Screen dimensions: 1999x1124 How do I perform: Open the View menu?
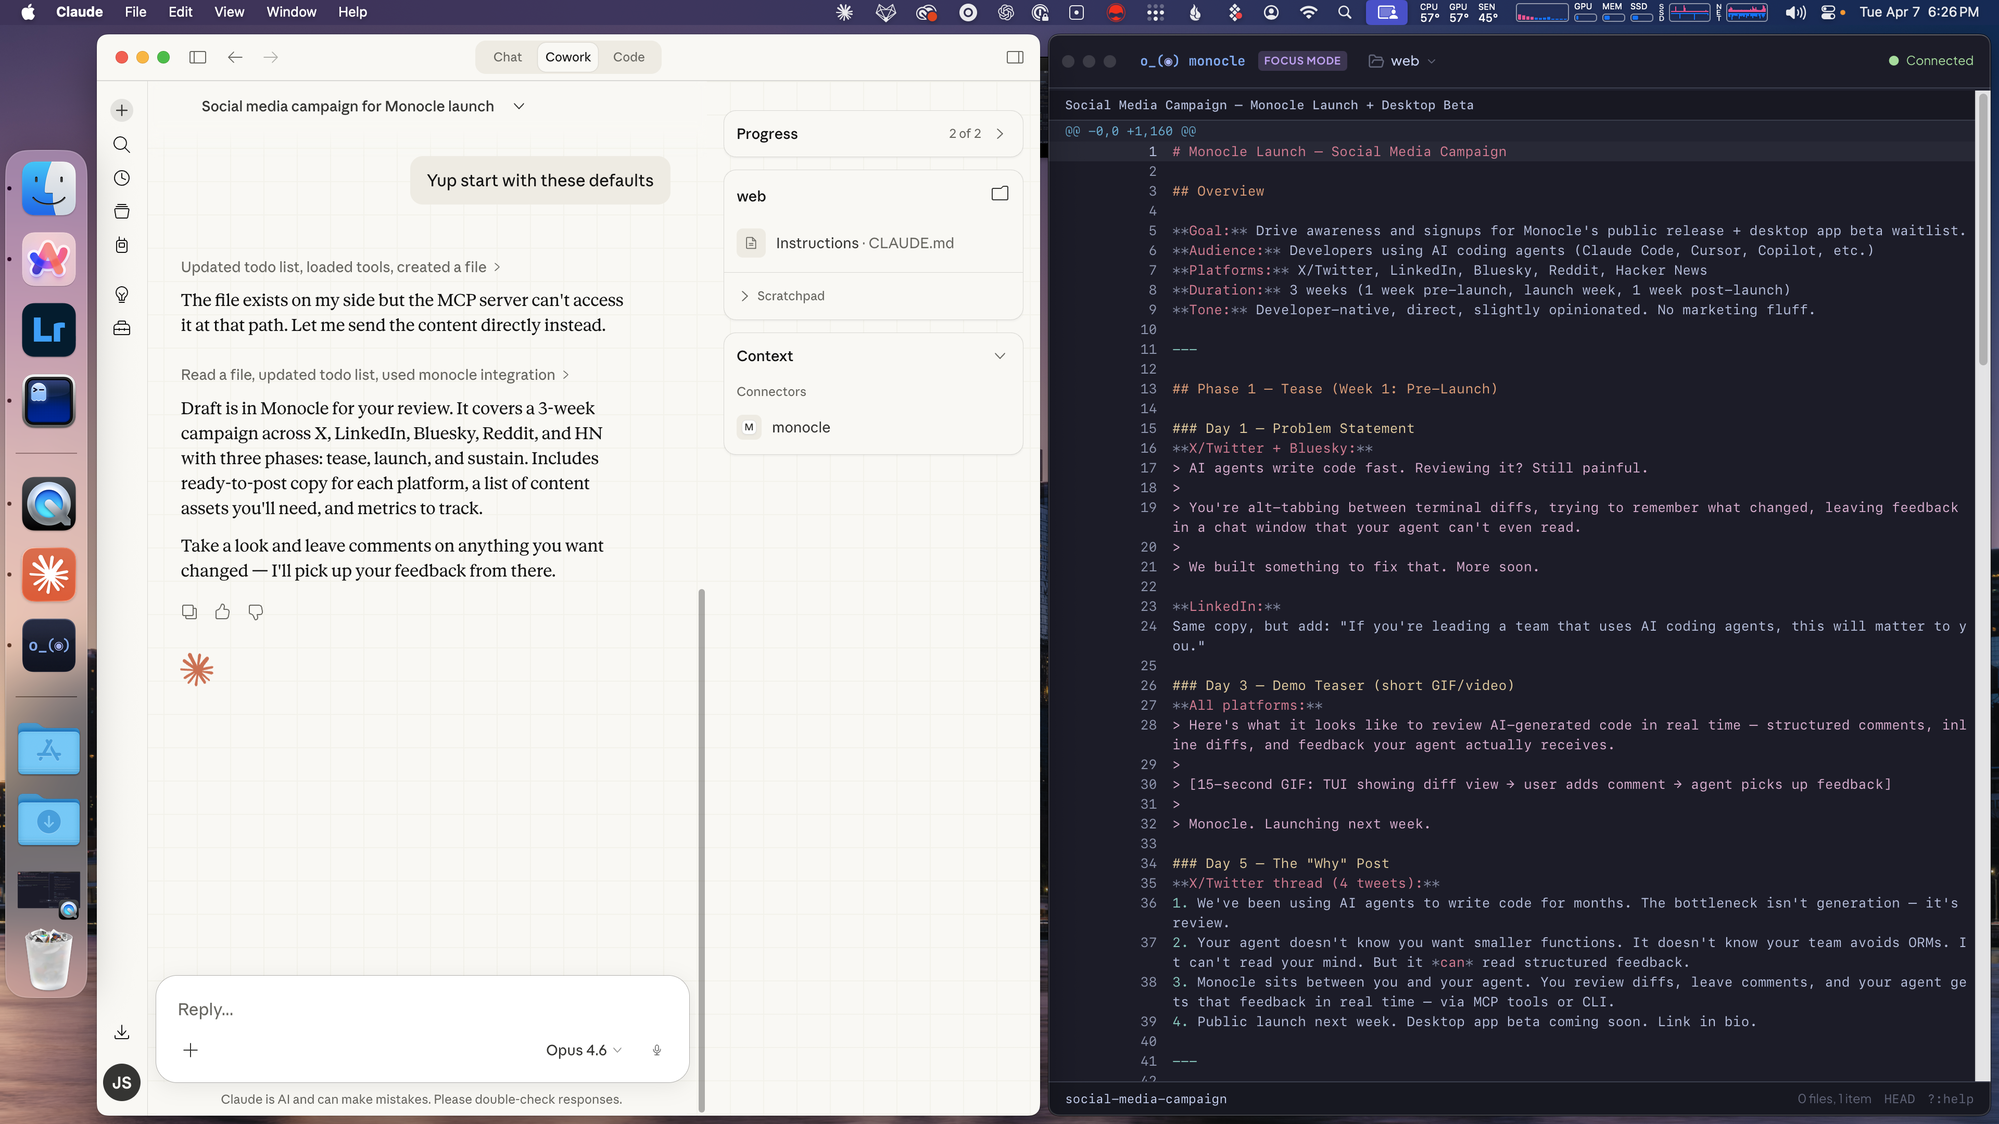pyautogui.click(x=229, y=12)
